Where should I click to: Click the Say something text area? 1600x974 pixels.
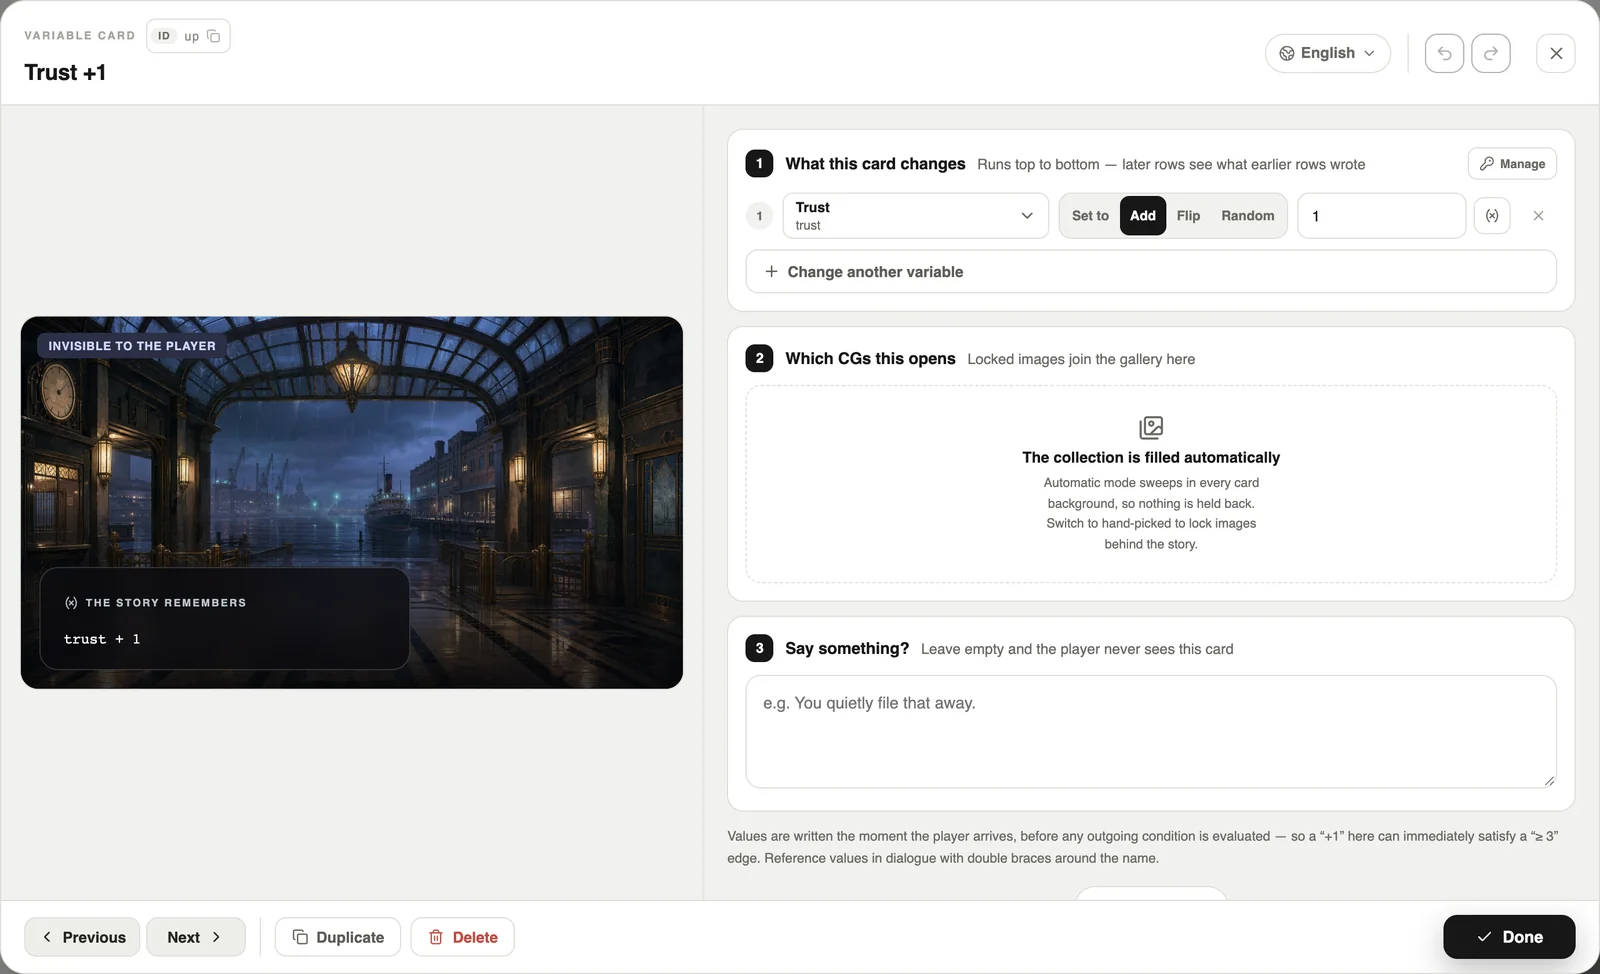(1151, 732)
